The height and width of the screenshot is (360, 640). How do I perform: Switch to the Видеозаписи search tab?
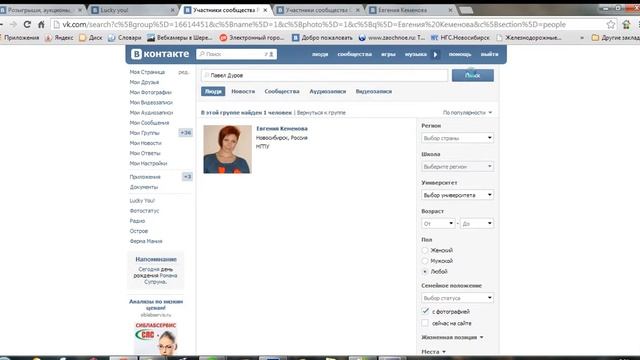(374, 91)
